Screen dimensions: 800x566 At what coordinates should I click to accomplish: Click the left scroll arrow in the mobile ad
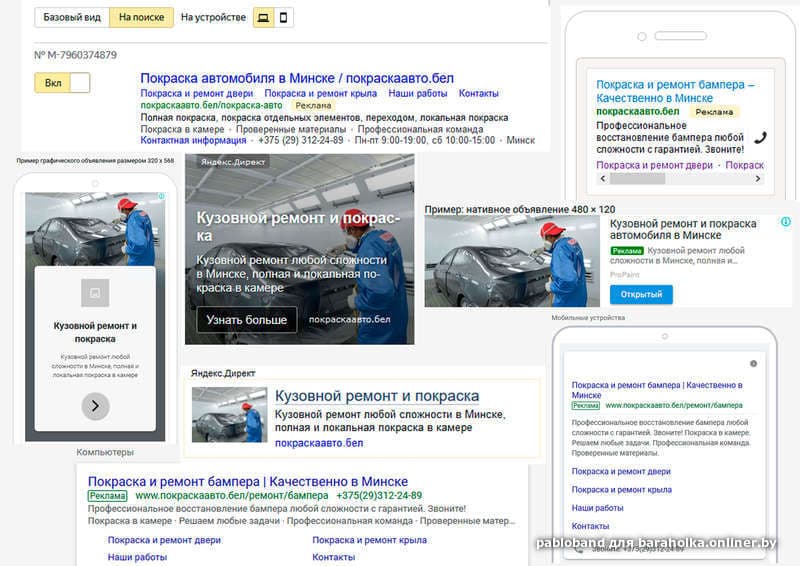[x=603, y=178]
